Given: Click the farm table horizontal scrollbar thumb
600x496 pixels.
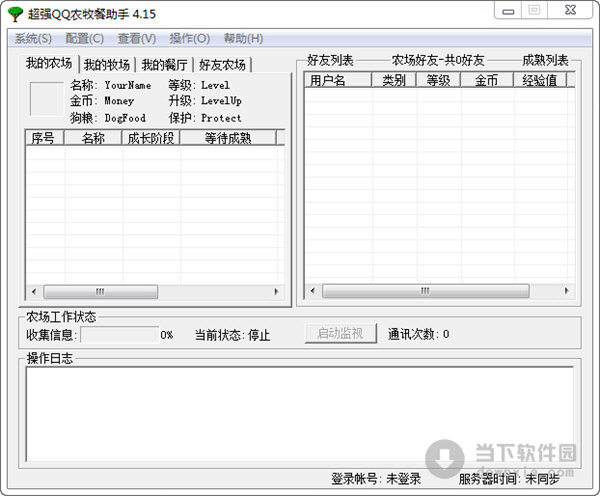Looking at the screenshot, I should 101,292.
